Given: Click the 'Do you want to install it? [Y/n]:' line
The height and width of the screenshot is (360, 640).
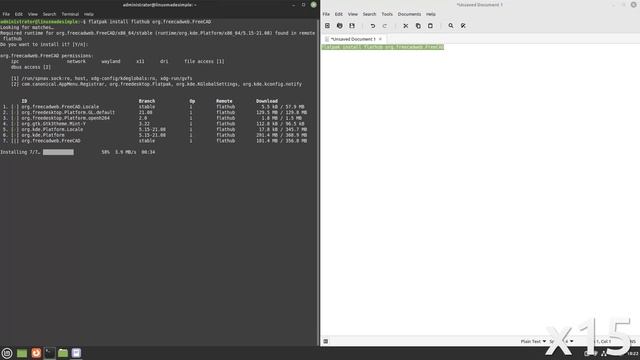Looking at the screenshot, I should point(44,44).
